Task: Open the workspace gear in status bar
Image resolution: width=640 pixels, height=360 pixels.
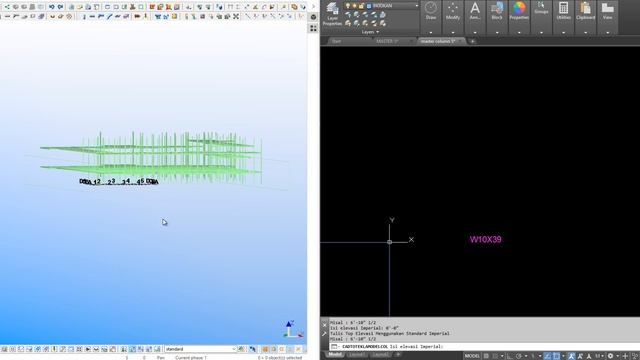Action: 610,356
